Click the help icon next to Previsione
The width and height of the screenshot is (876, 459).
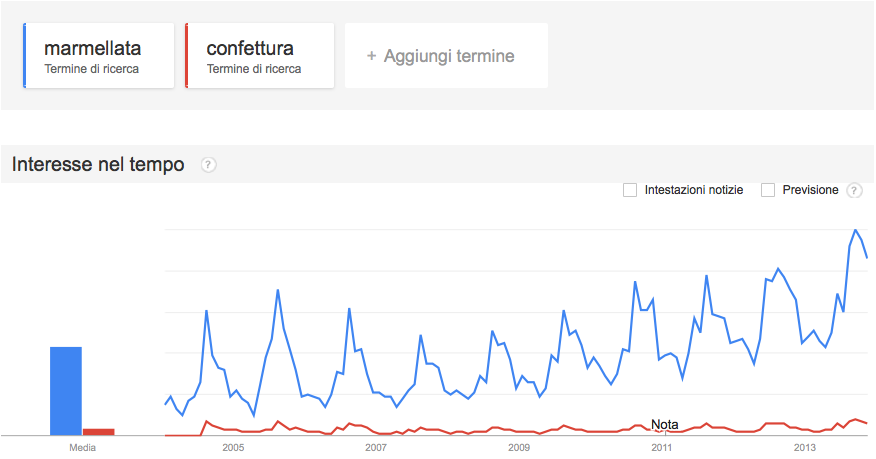tap(854, 190)
